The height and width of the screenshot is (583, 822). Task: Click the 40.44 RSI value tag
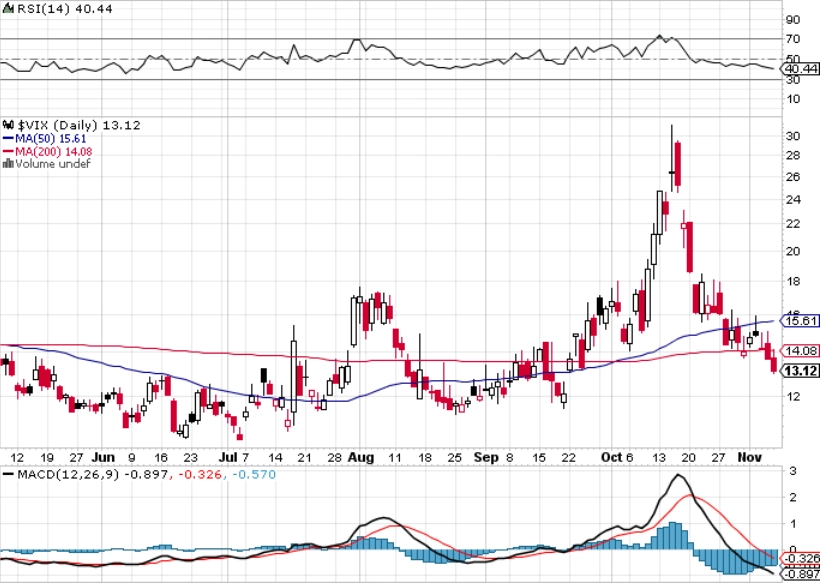[800, 69]
